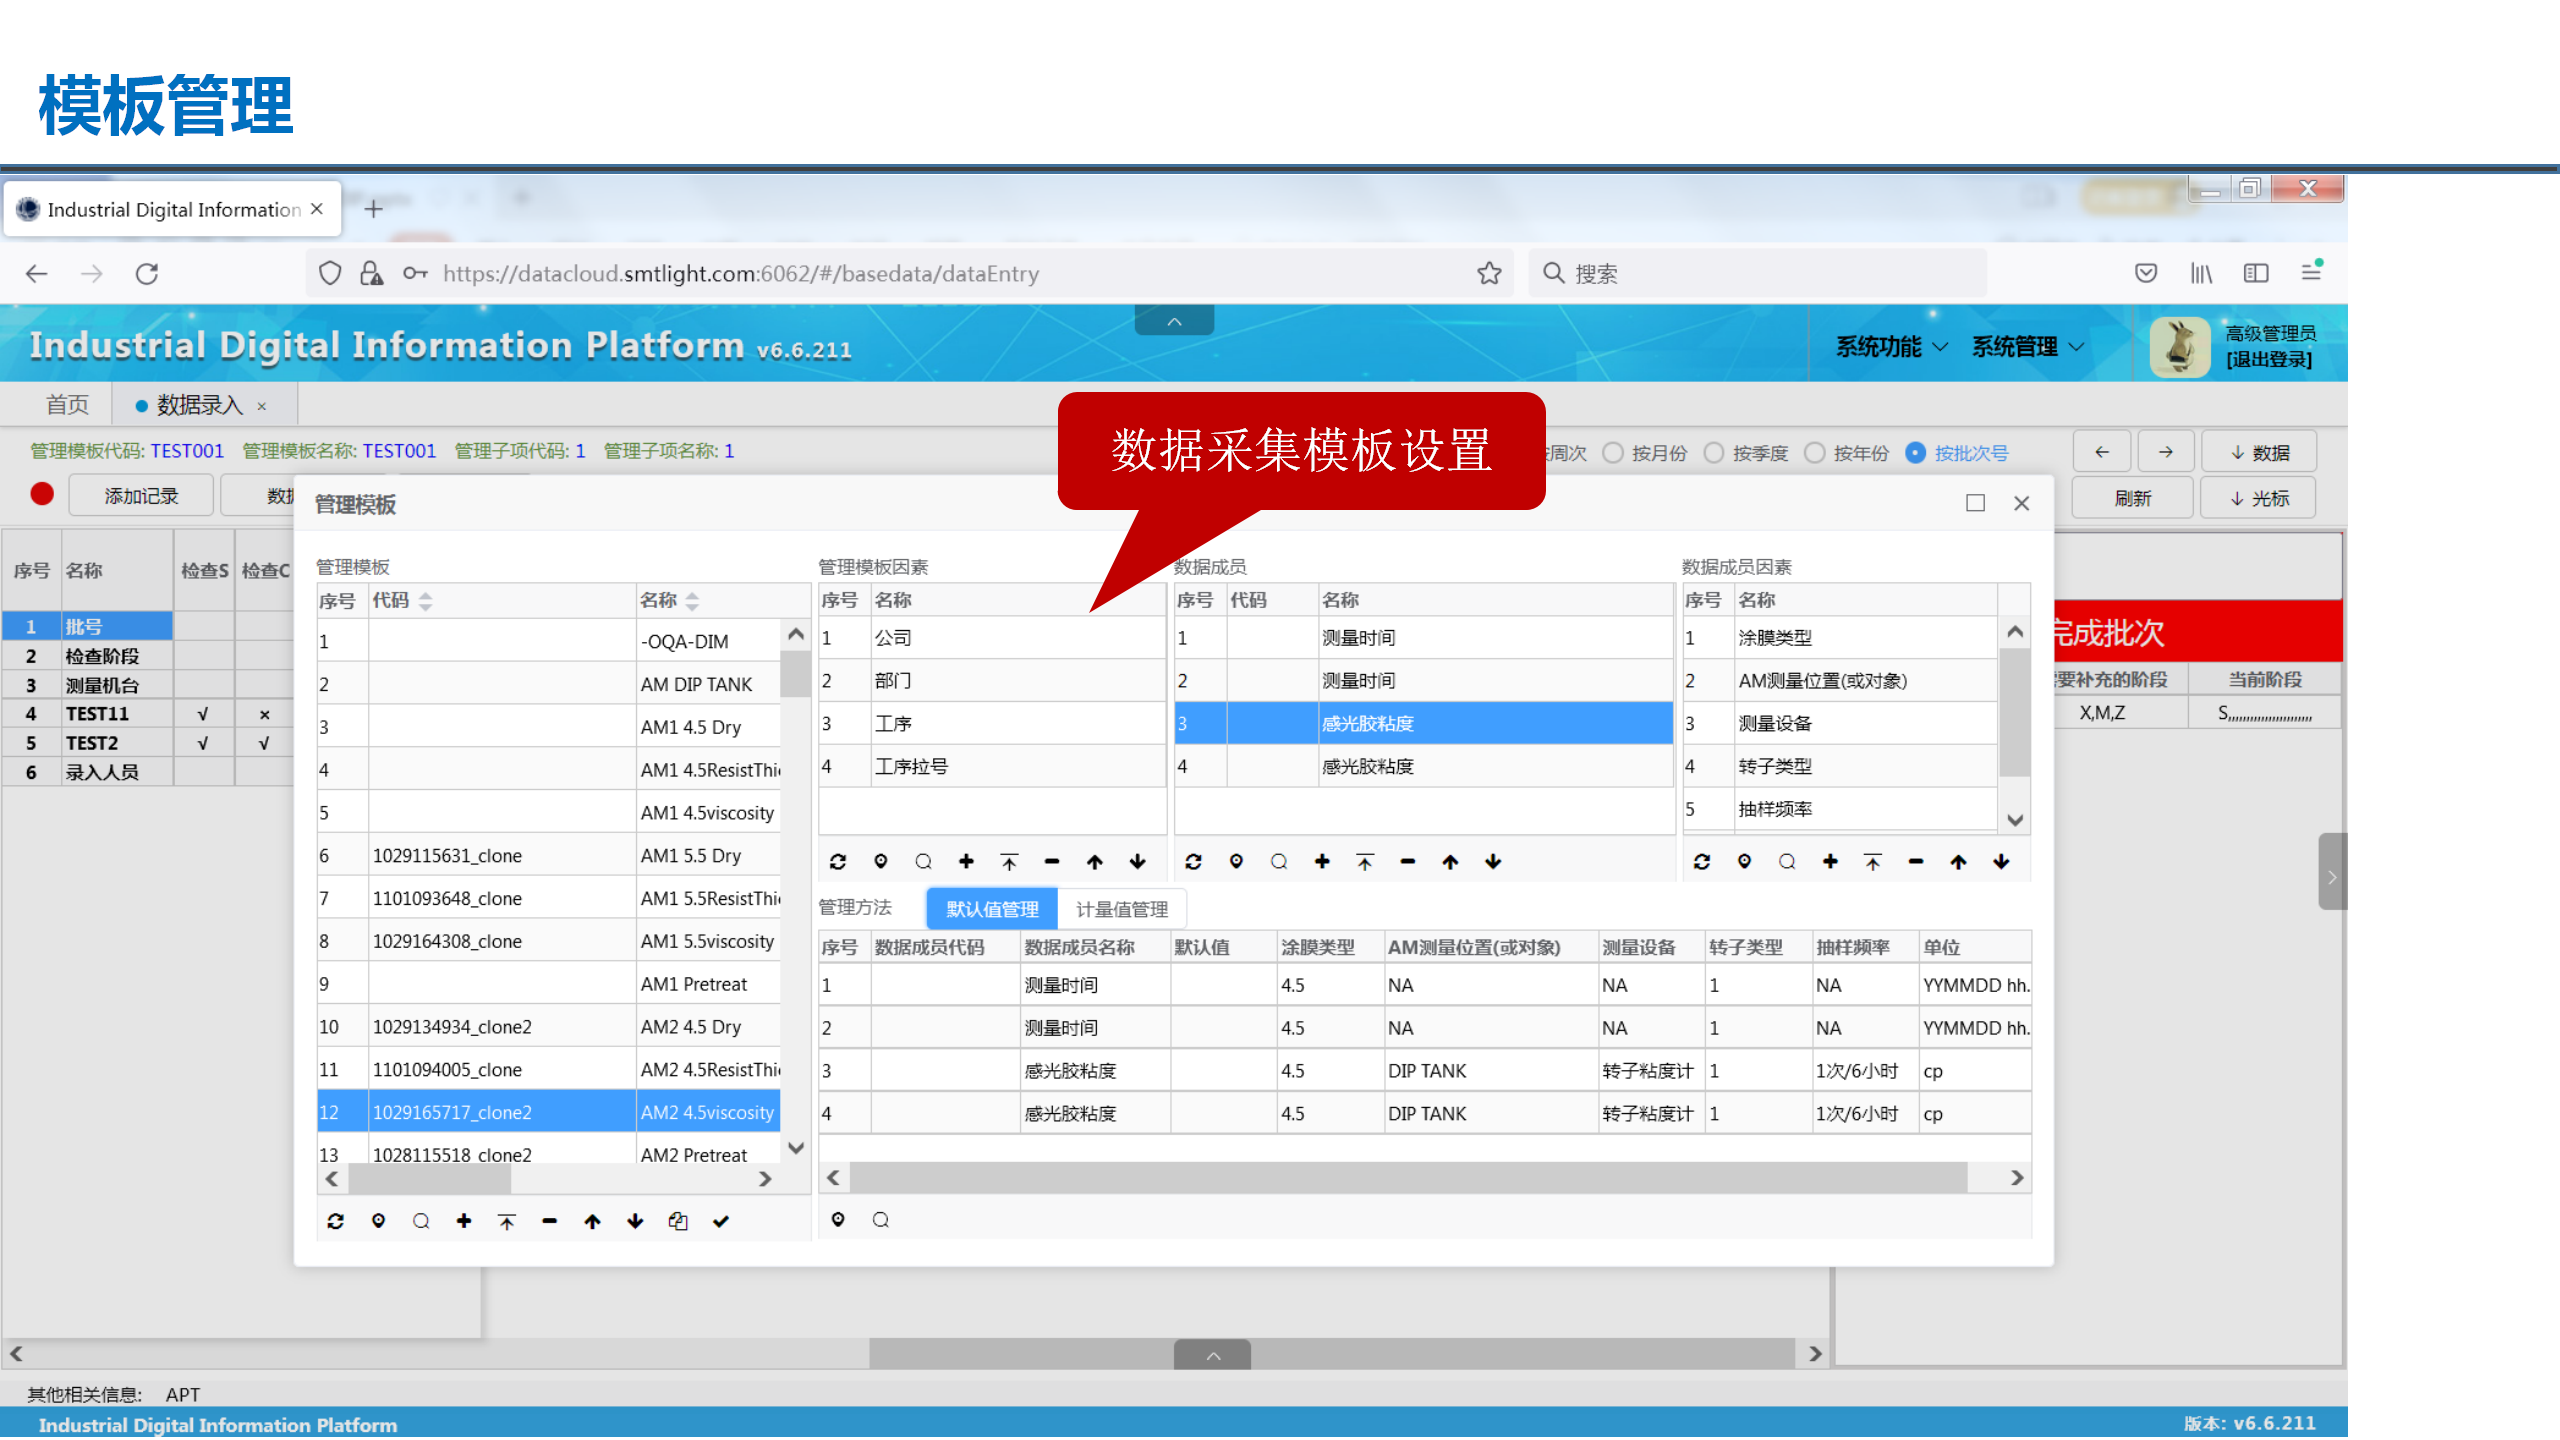Click the default-value table horizontal scrollbar

[1408, 1177]
